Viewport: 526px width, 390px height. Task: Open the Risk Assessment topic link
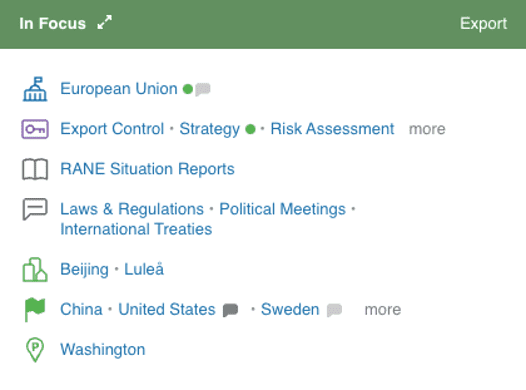(x=332, y=129)
